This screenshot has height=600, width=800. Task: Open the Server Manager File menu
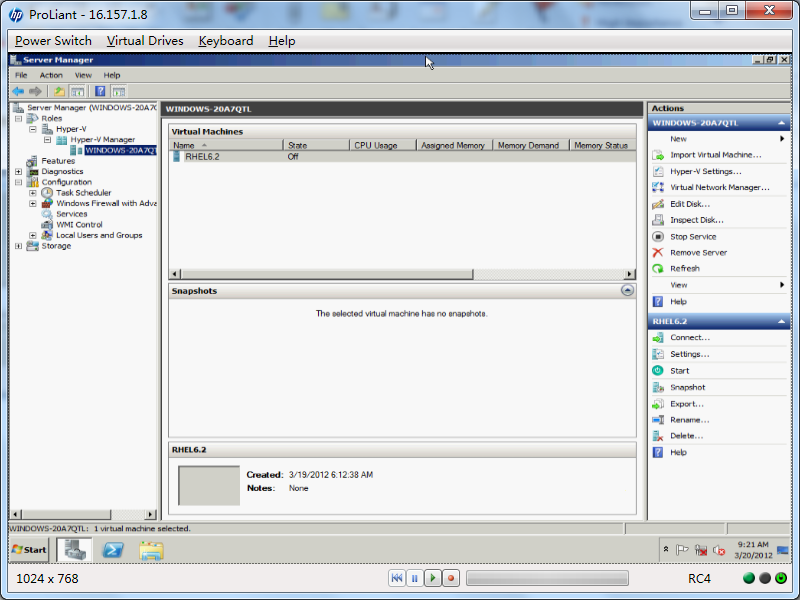pyautogui.click(x=21, y=75)
